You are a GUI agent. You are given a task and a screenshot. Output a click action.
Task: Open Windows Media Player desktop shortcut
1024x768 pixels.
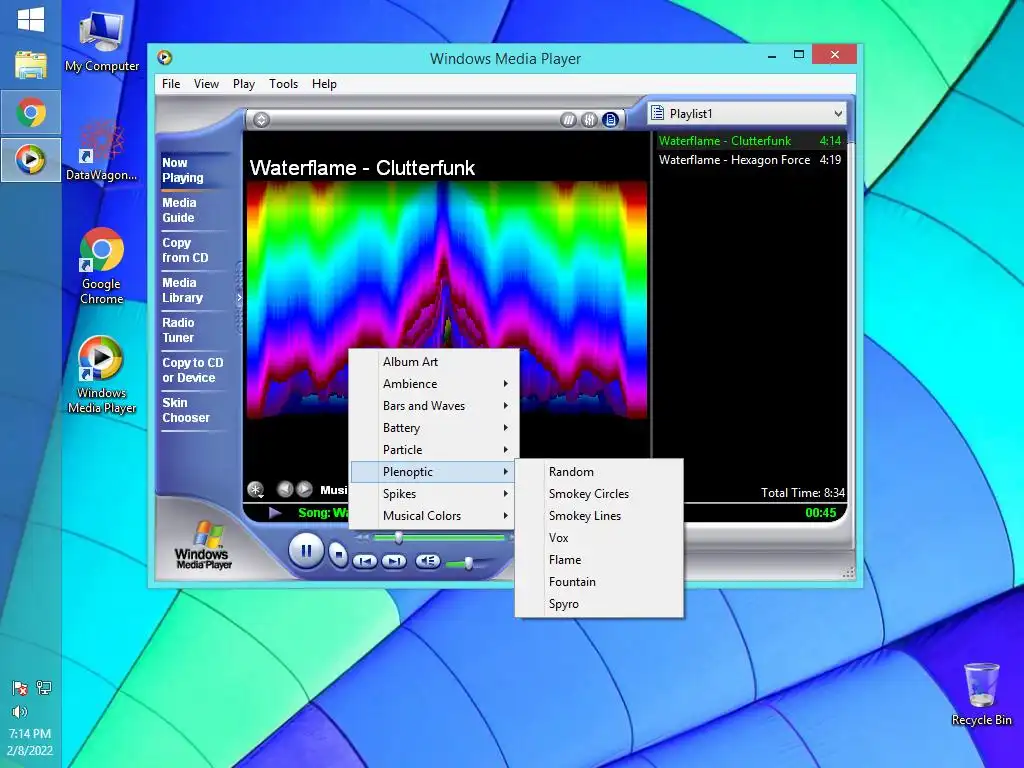point(101,375)
